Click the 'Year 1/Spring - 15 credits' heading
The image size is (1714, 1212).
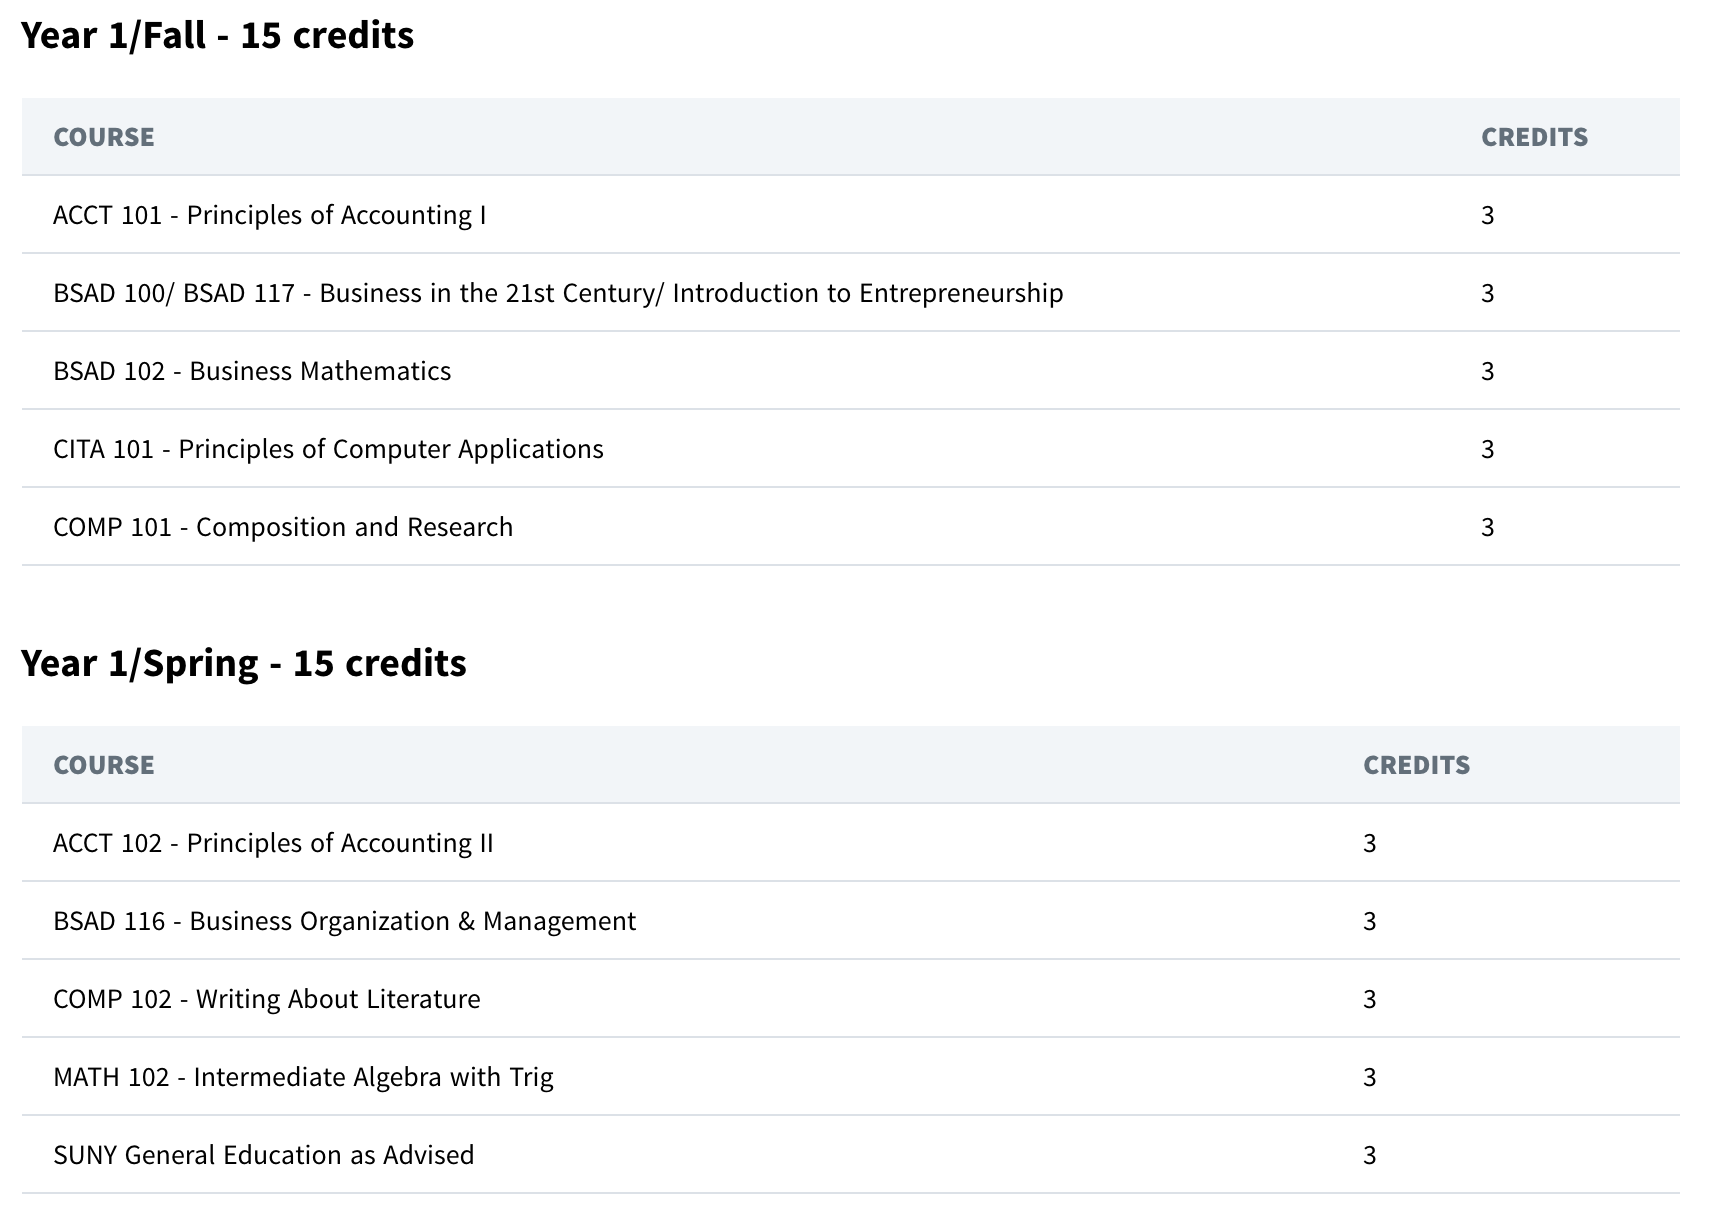click(x=243, y=664)
